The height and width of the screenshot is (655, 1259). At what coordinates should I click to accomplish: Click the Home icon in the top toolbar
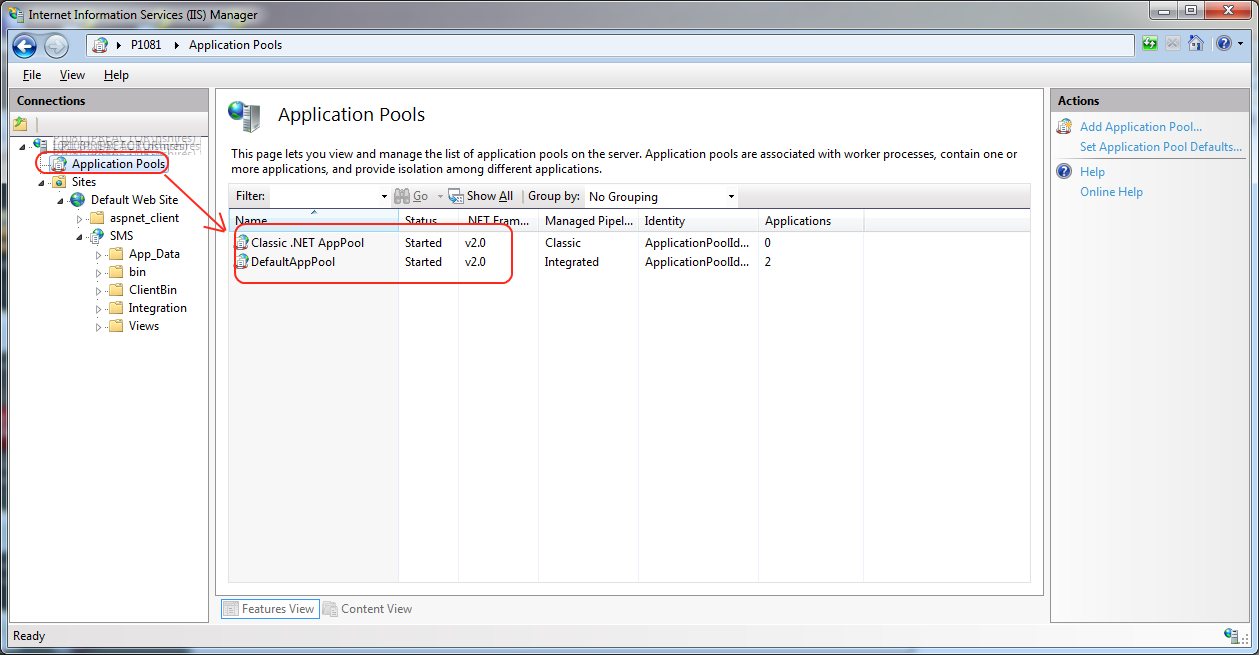(x=1195, y=44)
